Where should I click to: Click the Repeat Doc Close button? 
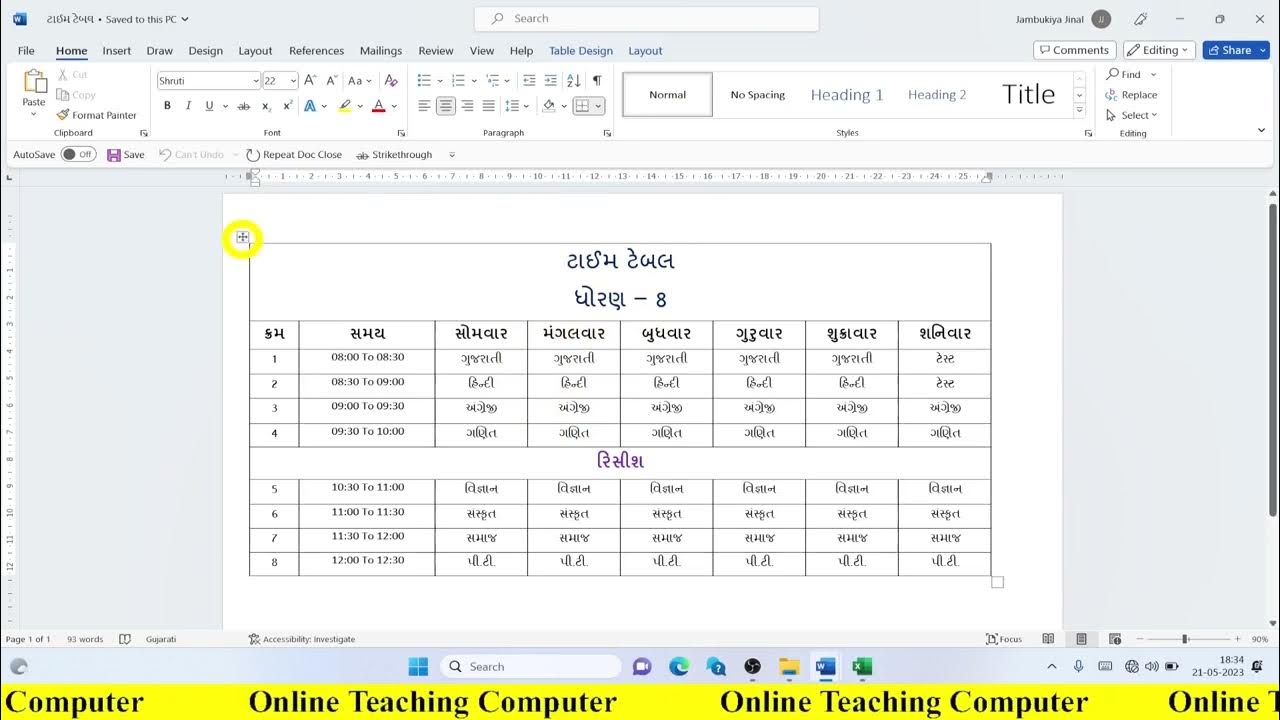(294, 155)
